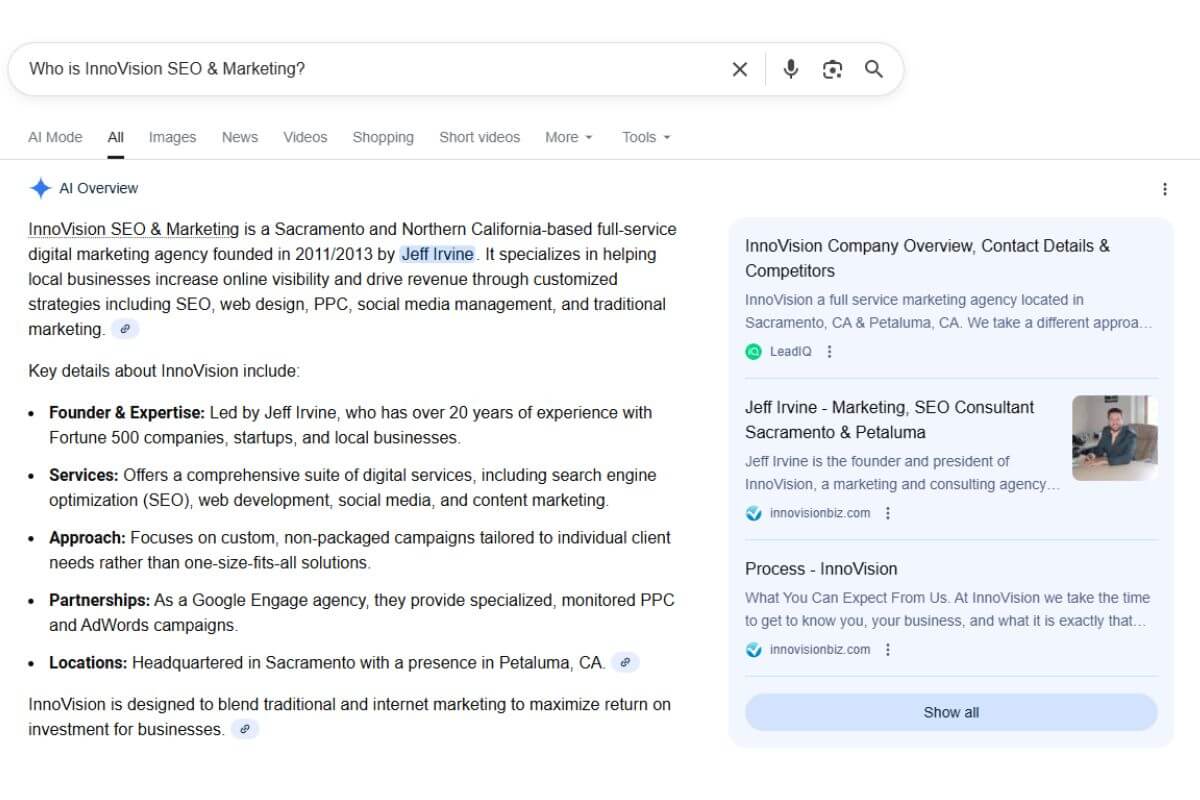Click innovisionbiz.com favicon under Process result
The image size is (1200, 800).
pos(754,649)
